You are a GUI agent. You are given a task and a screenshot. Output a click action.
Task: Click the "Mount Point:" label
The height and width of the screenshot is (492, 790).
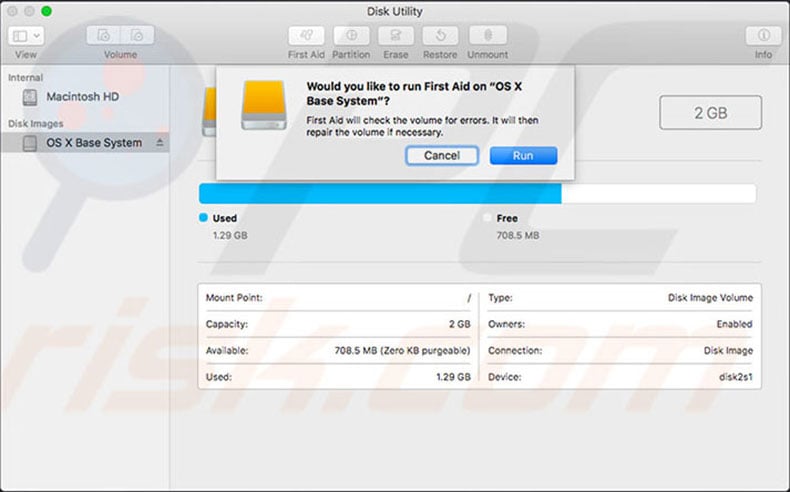[234, 298]
